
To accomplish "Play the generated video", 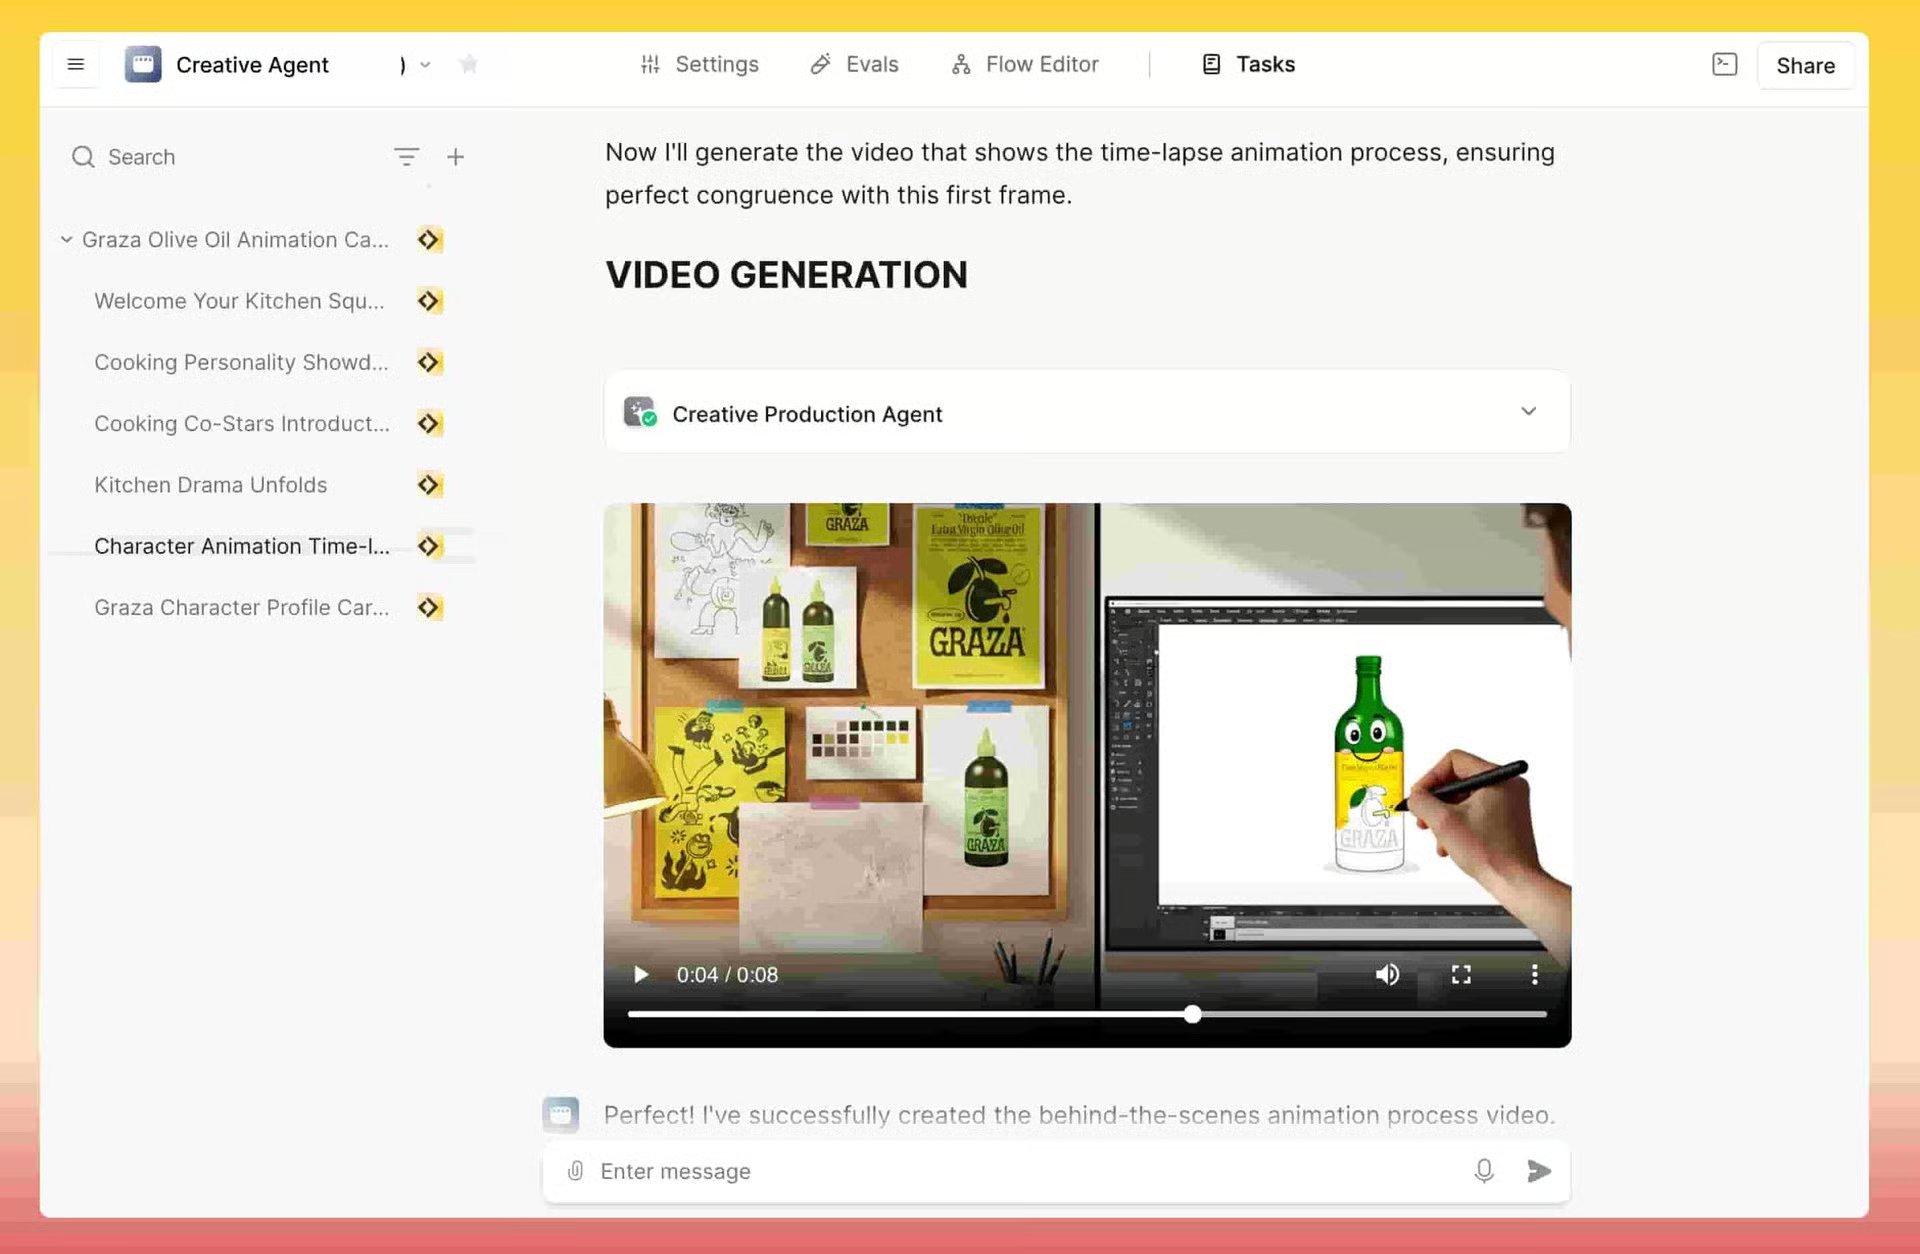I will click(641, 975).
